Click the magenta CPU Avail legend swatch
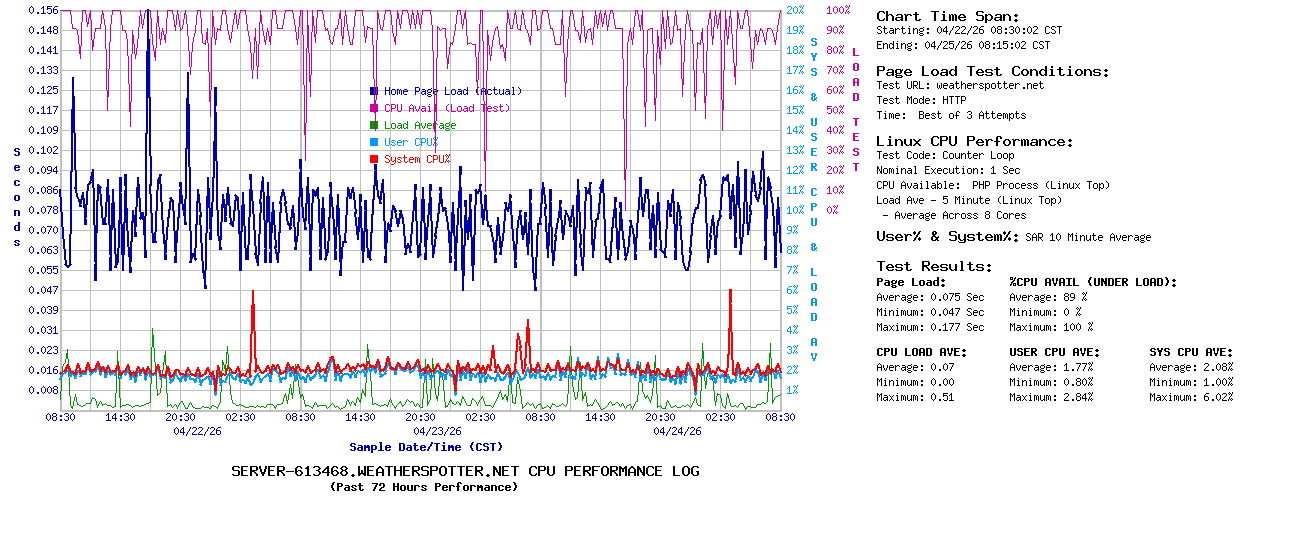This screenshot has height=550, width=1300. tap(374, 108)
